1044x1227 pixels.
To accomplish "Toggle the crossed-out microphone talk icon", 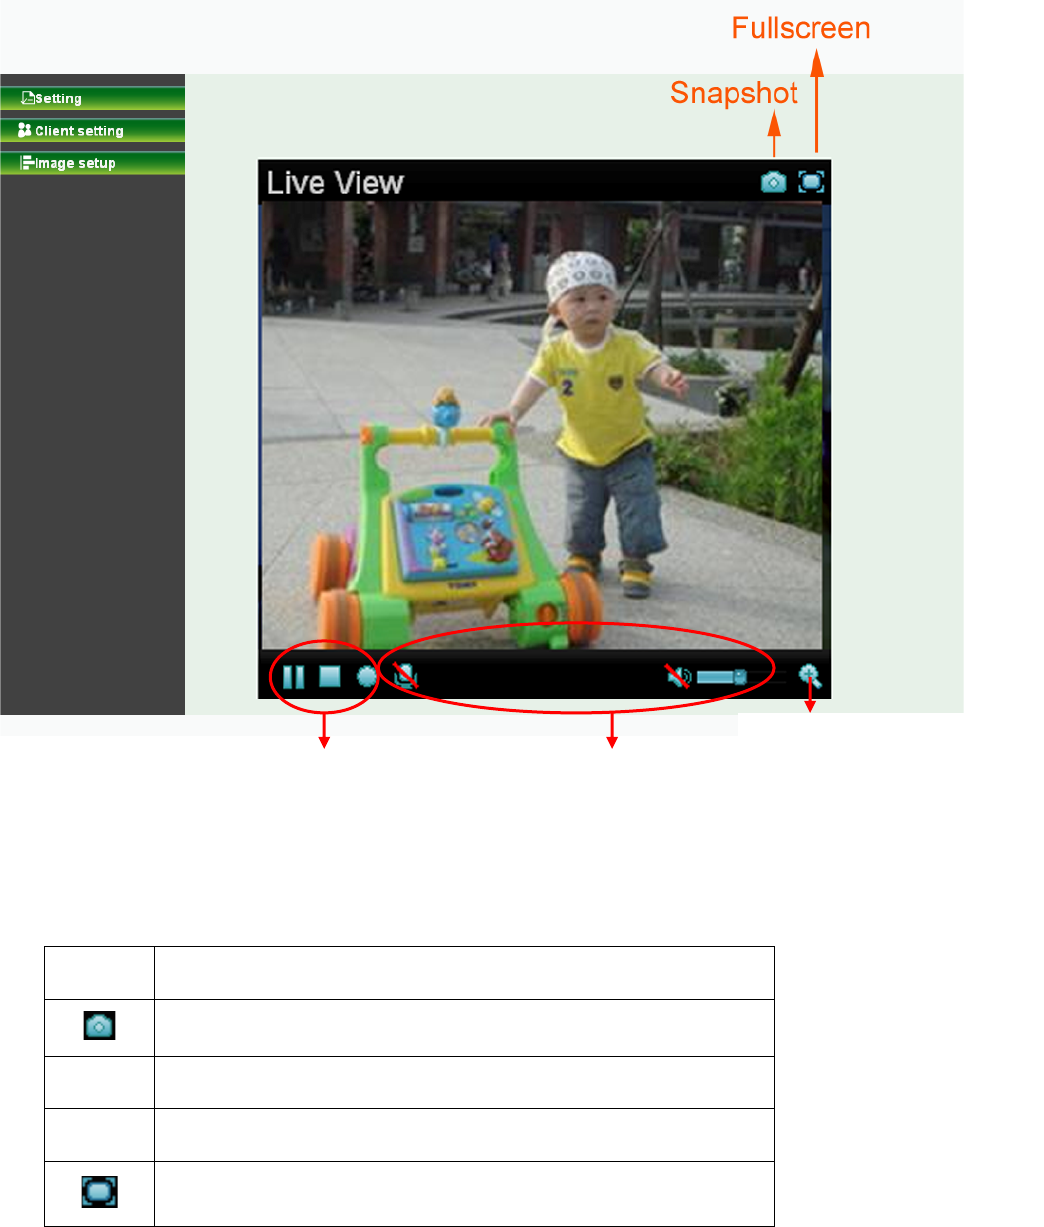I will pyautogui.click(x=405, y=677).
